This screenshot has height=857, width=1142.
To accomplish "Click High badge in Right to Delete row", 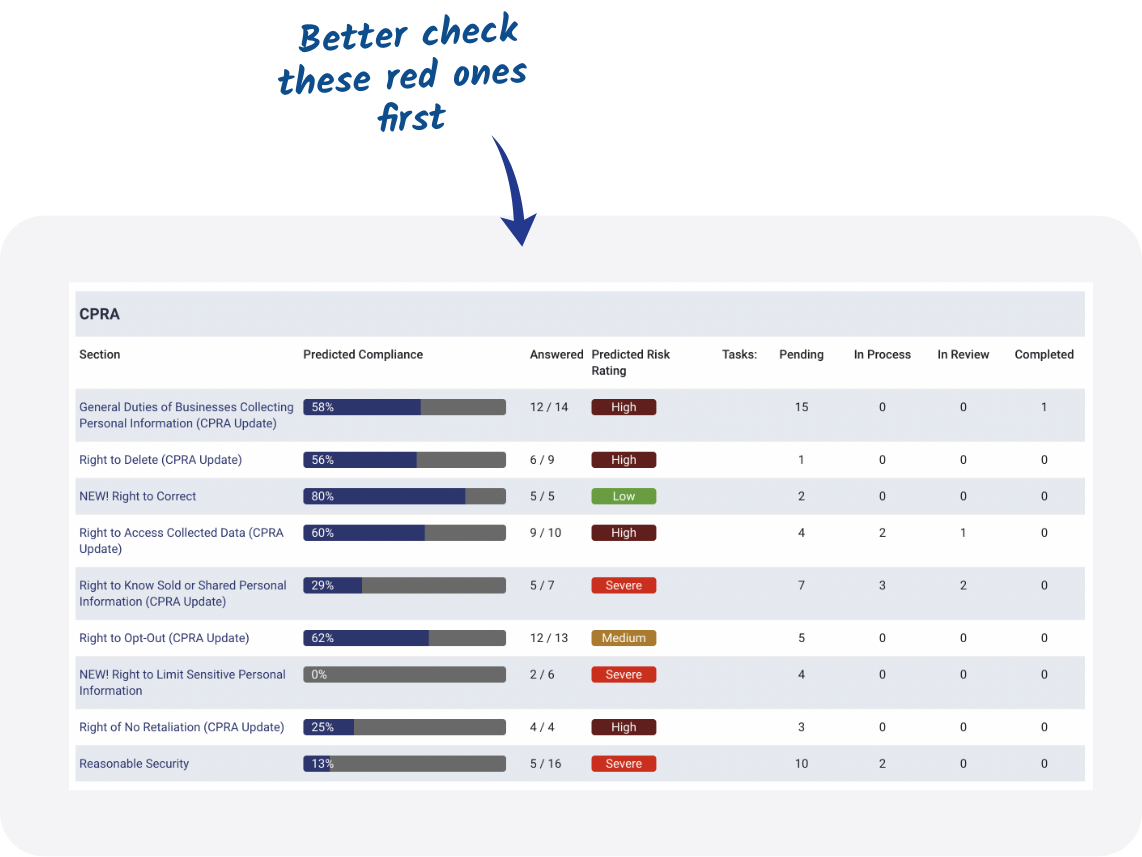I will click(623, 460).
